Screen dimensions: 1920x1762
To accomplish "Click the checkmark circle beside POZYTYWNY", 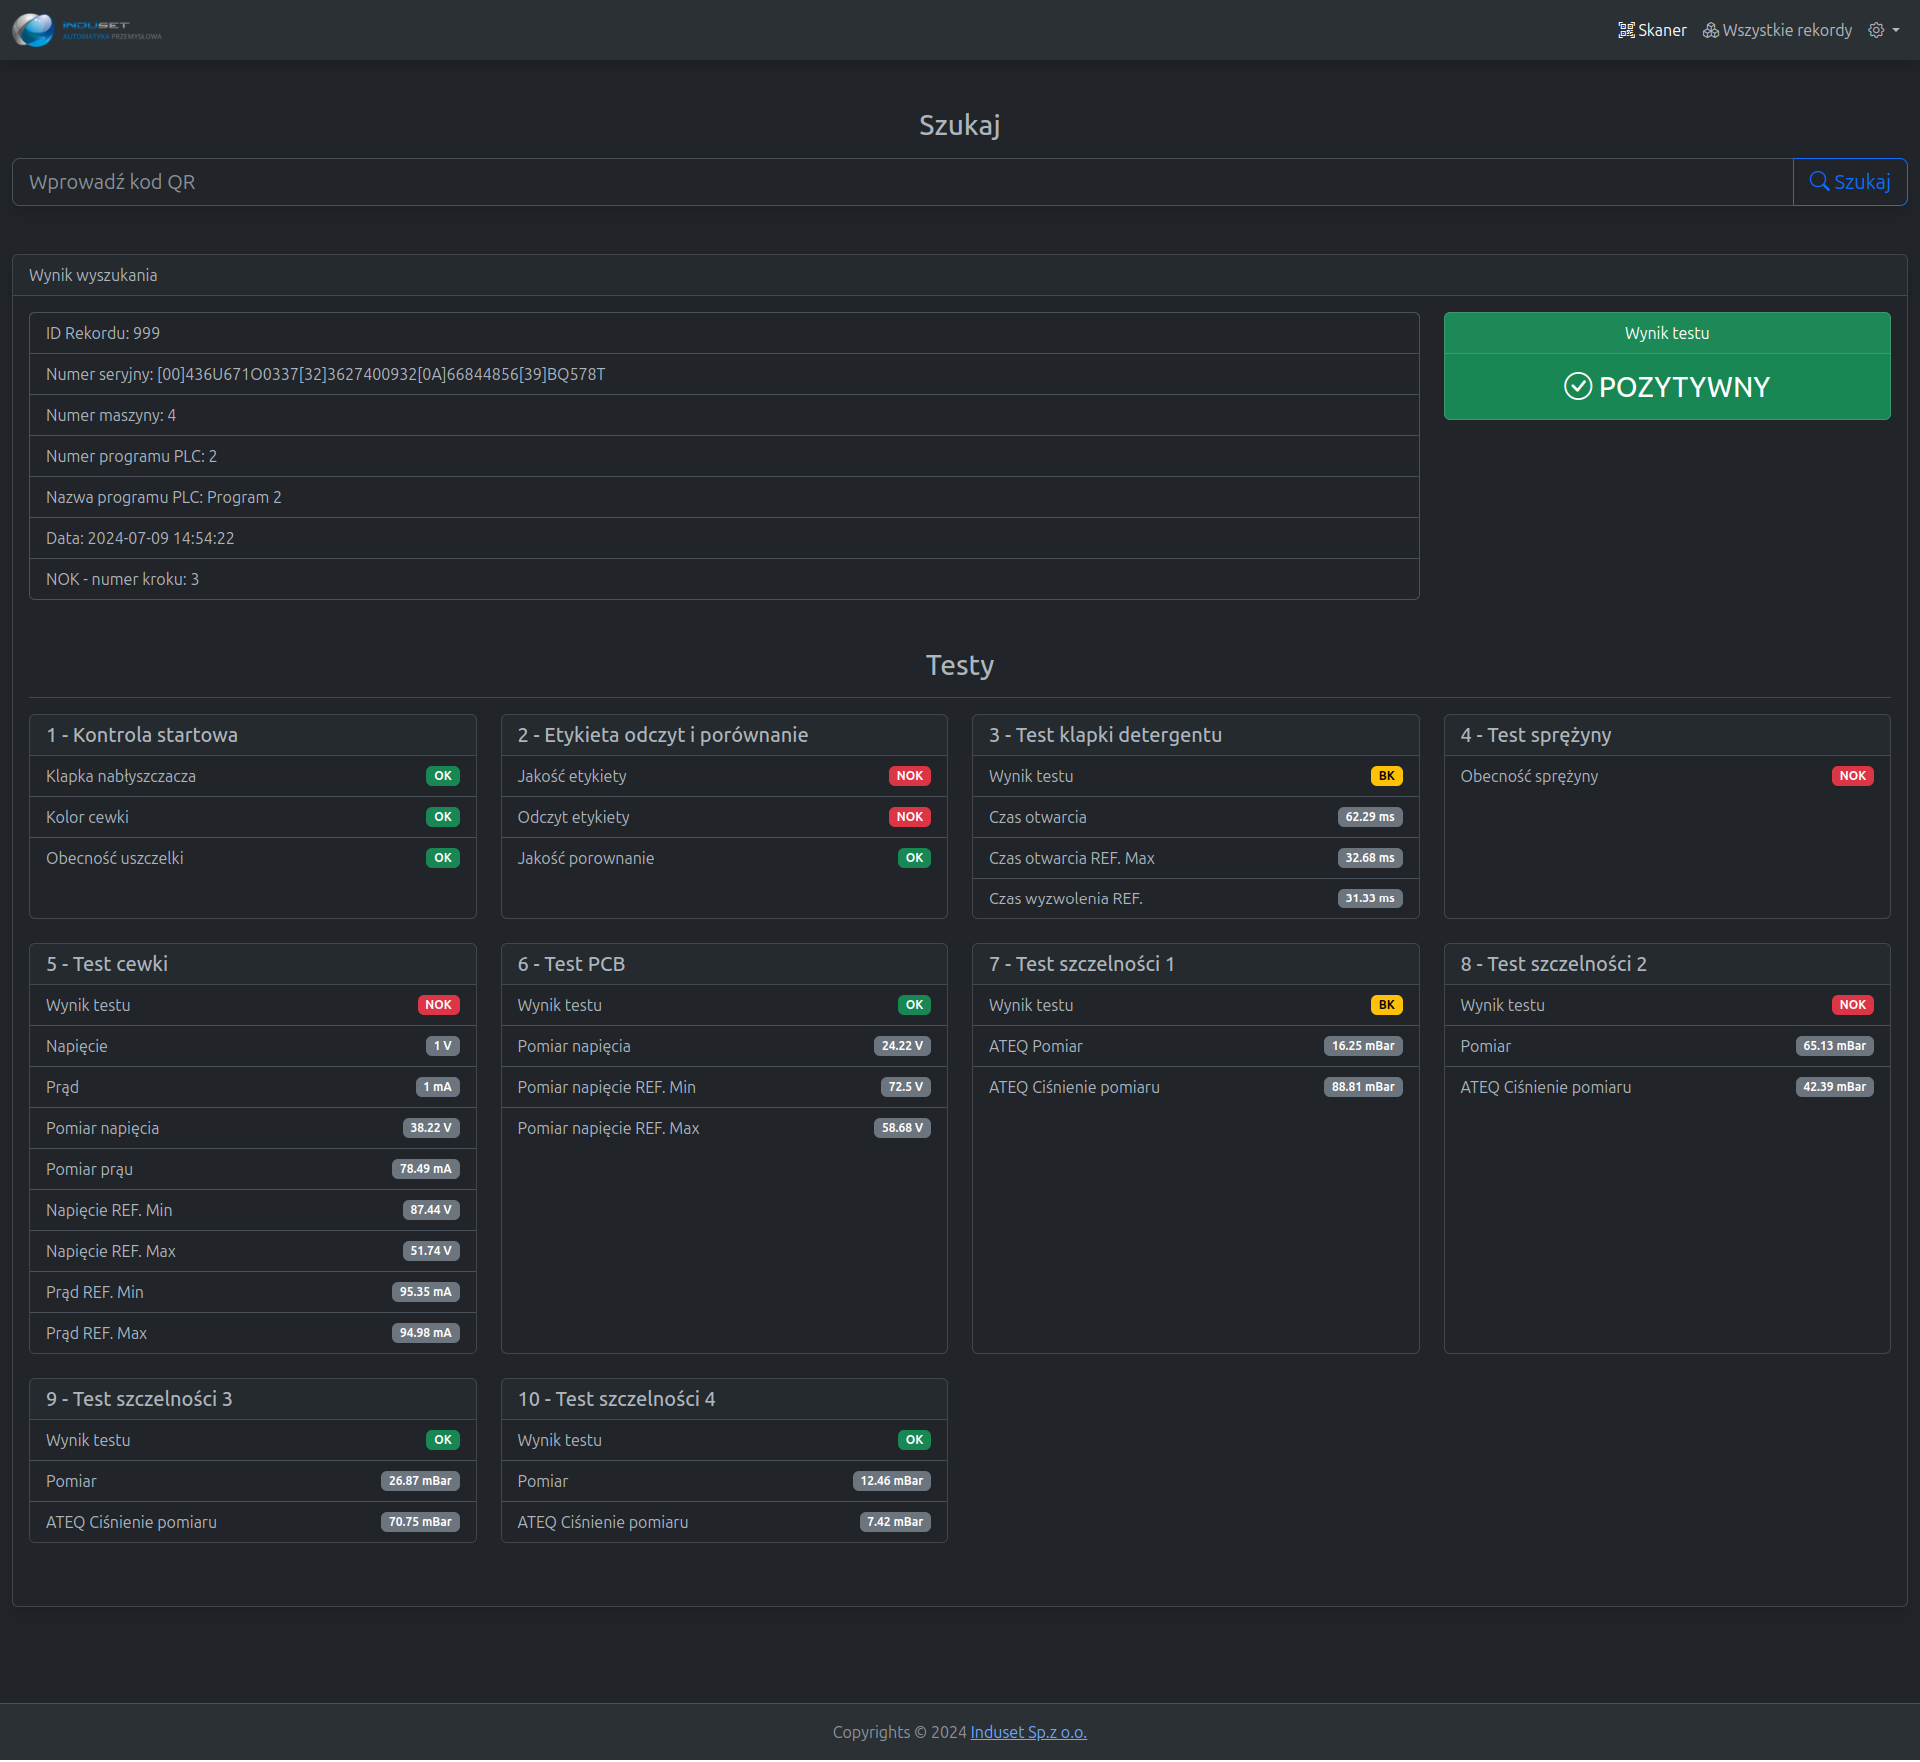I will (x=1577, y=386).
